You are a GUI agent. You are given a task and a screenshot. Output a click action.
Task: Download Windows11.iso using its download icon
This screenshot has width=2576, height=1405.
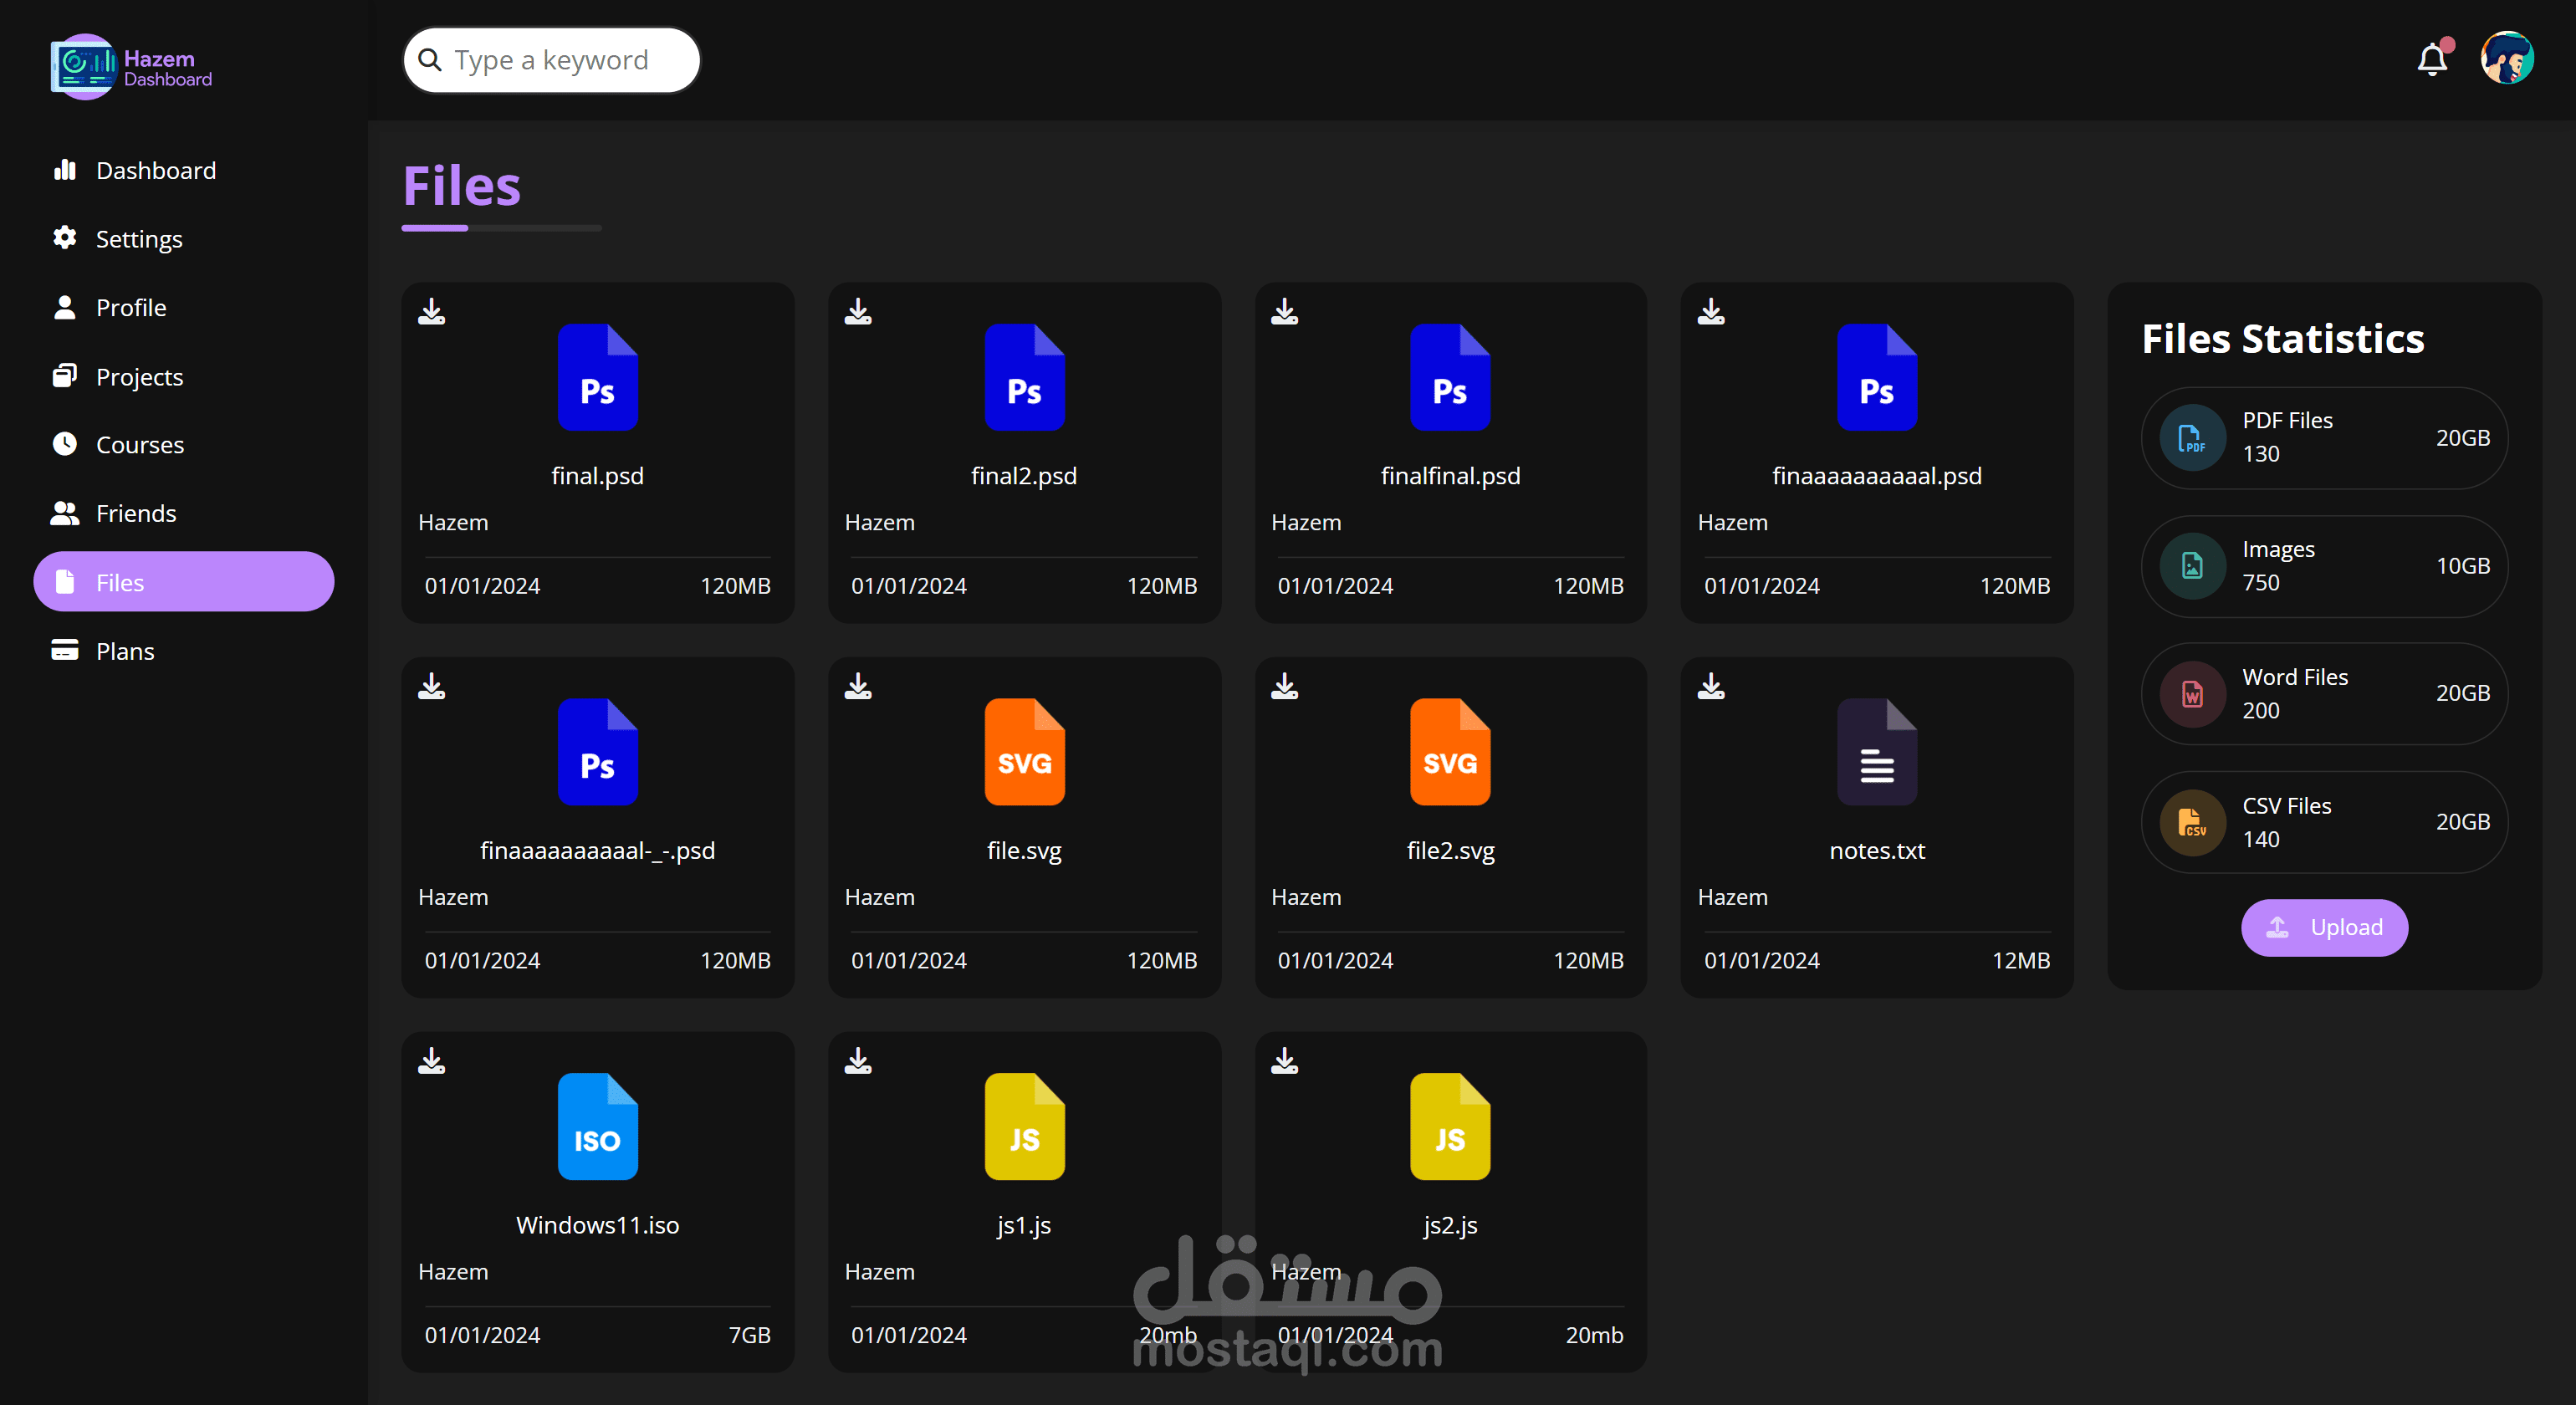(431, 1061)
